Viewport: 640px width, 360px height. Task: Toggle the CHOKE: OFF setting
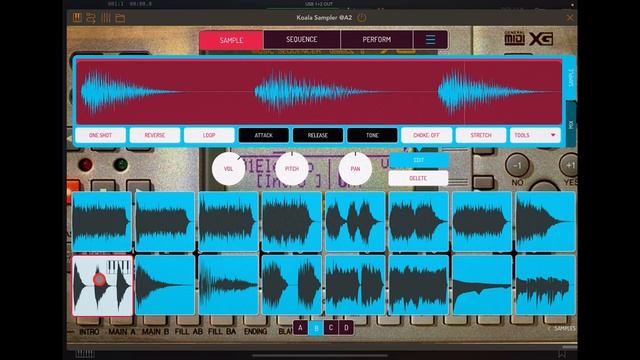(x=427, y=135)
